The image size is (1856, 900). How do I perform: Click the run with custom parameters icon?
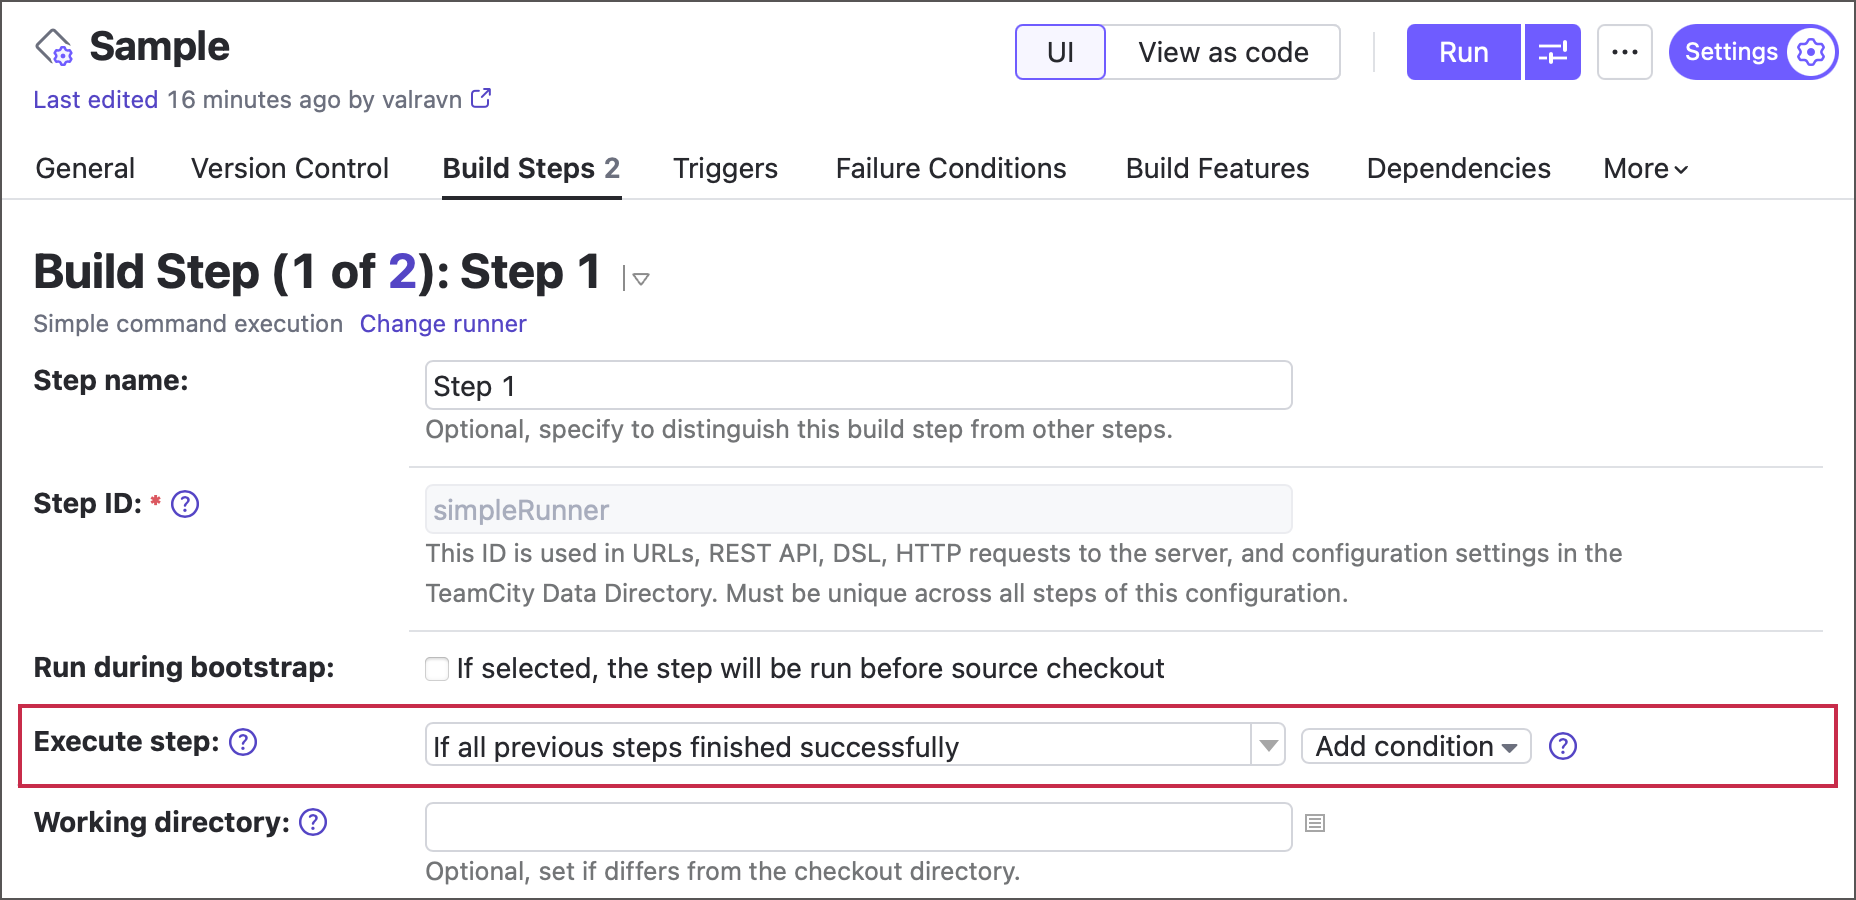1552,52
